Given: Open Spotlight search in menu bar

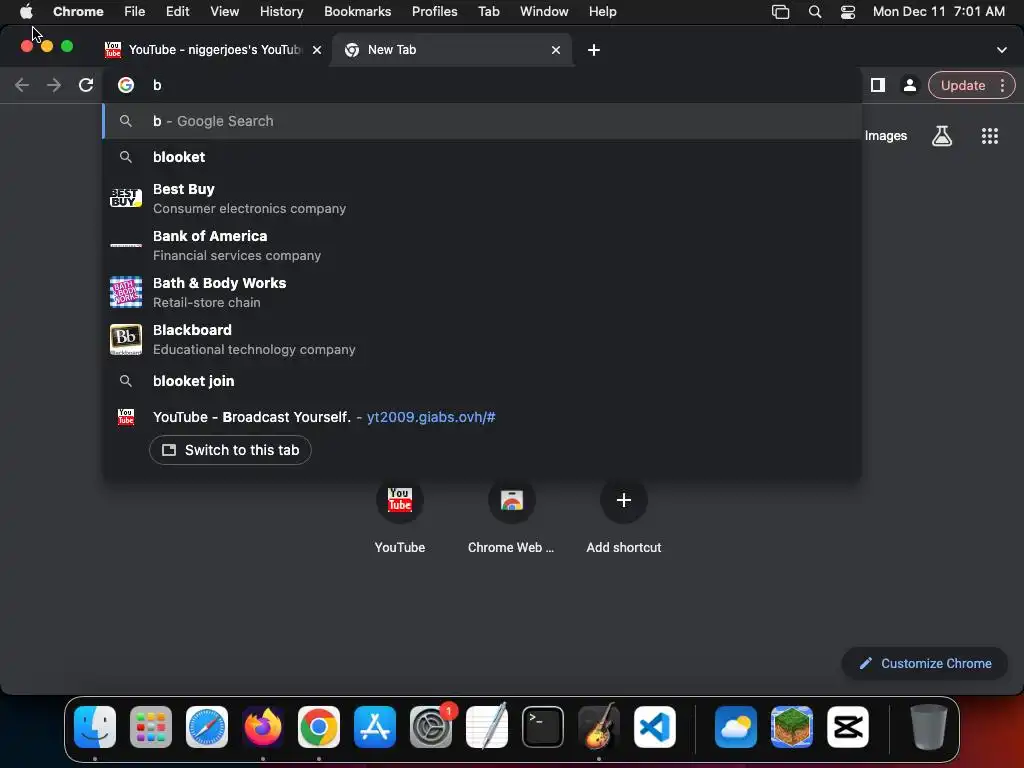Looking at the screenshot, I should (x=814, y=11).
